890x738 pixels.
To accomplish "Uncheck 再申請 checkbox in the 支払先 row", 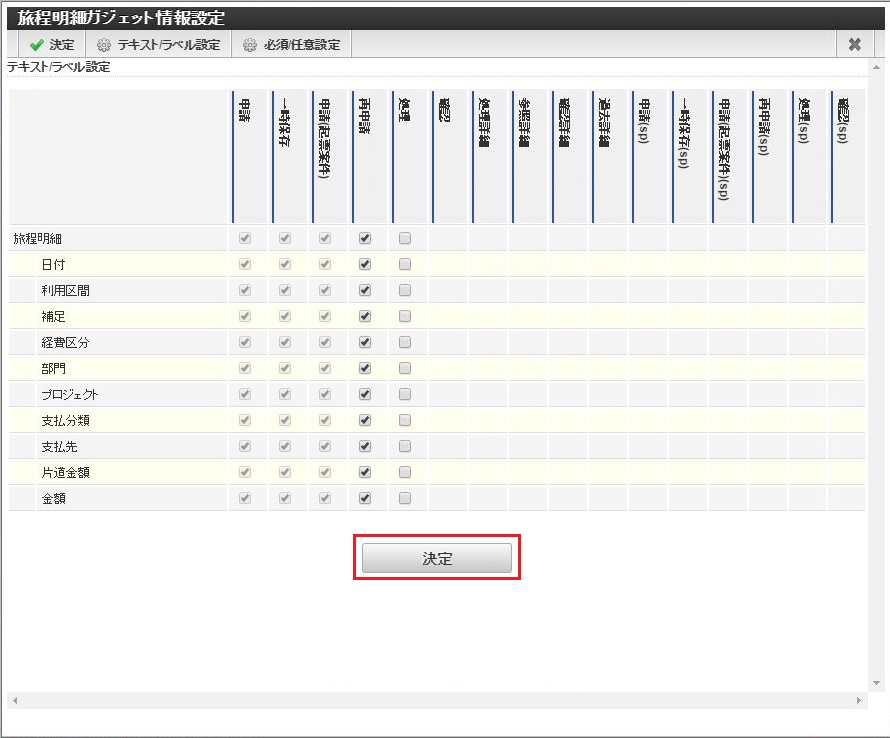I will pyautogui.click(x=365, y=446).
